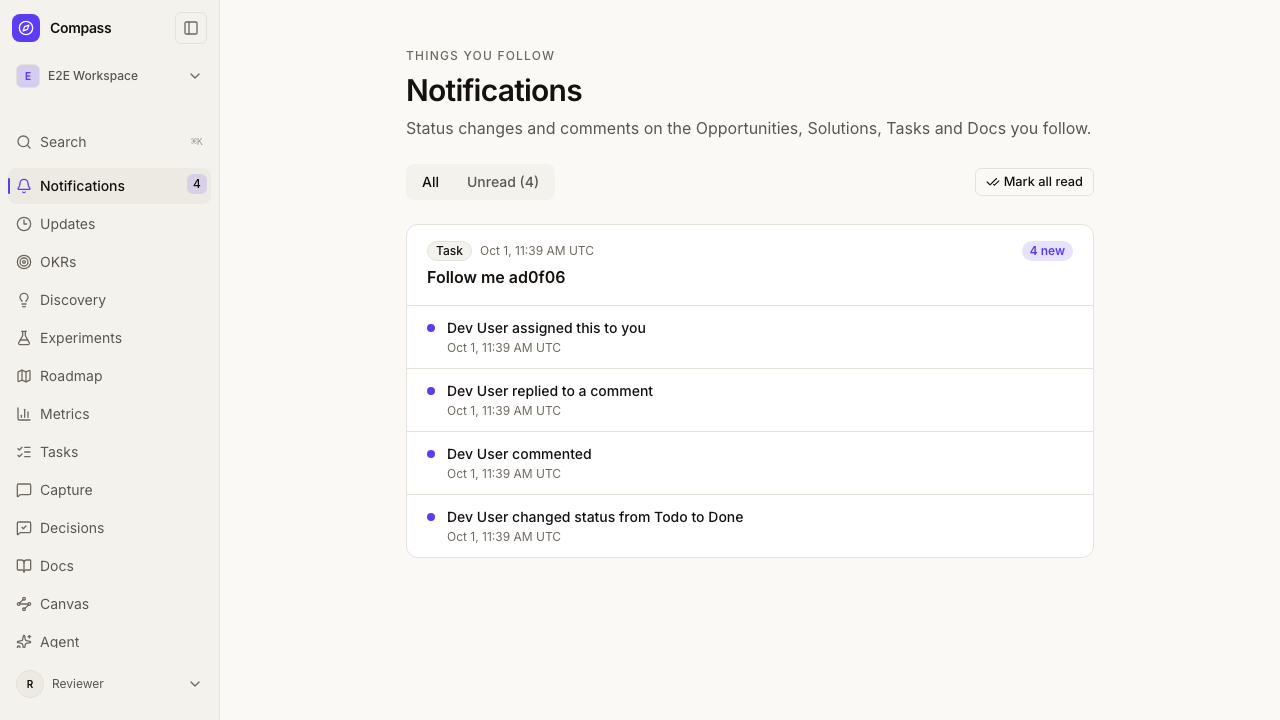Open Updates from the sidebar

[x=110, y=224]
